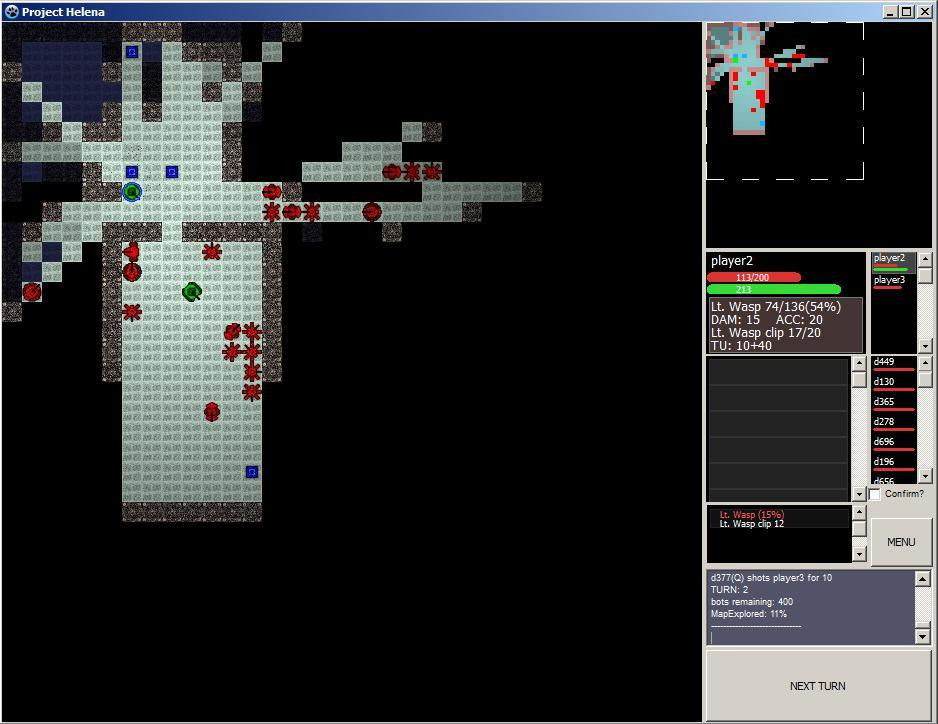Screen dimensions: 938x724
Task: Click the empty action list's down scroll arrow
Action: (x=859, y=495)
